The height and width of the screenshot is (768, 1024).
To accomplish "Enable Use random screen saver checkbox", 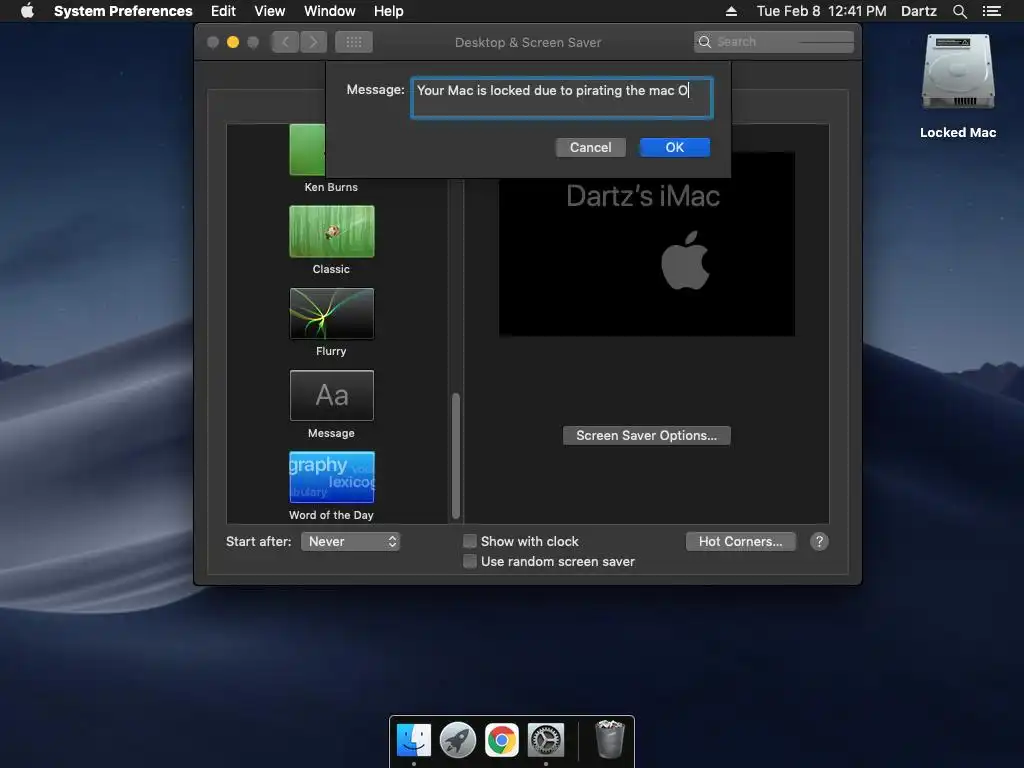I will pos(470,562).
